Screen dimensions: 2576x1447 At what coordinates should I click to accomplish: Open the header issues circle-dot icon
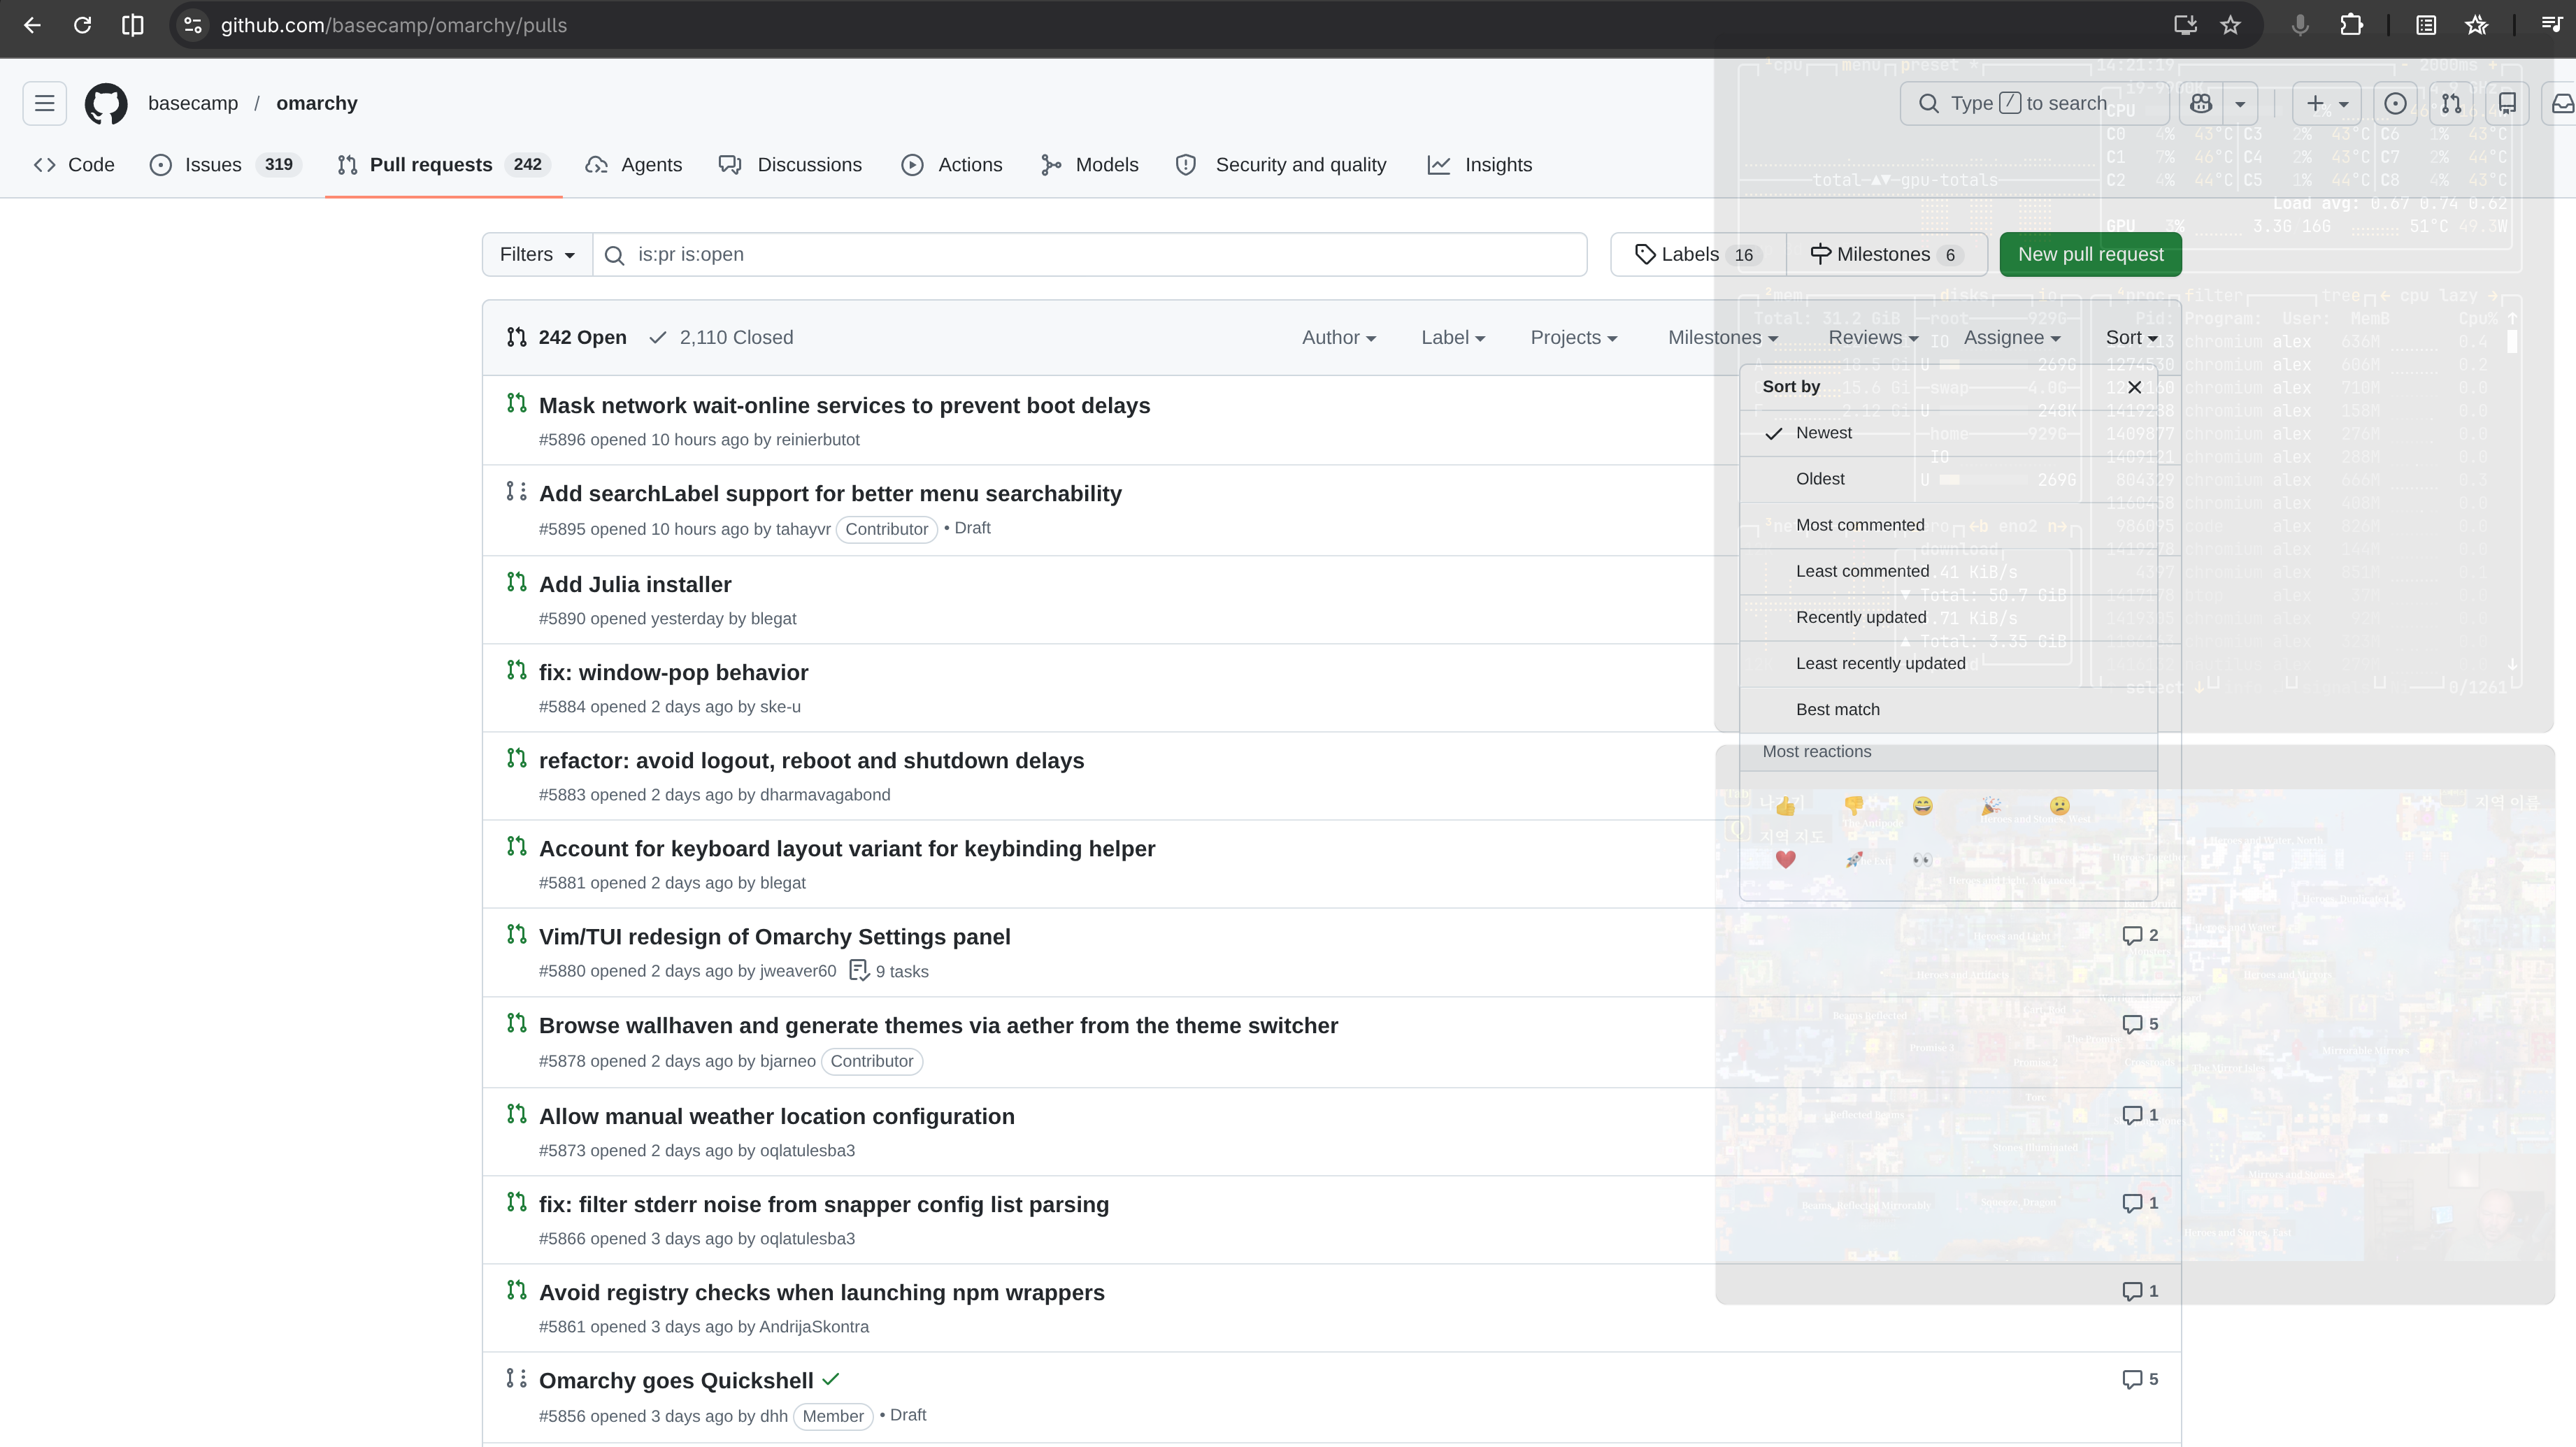2395,103
